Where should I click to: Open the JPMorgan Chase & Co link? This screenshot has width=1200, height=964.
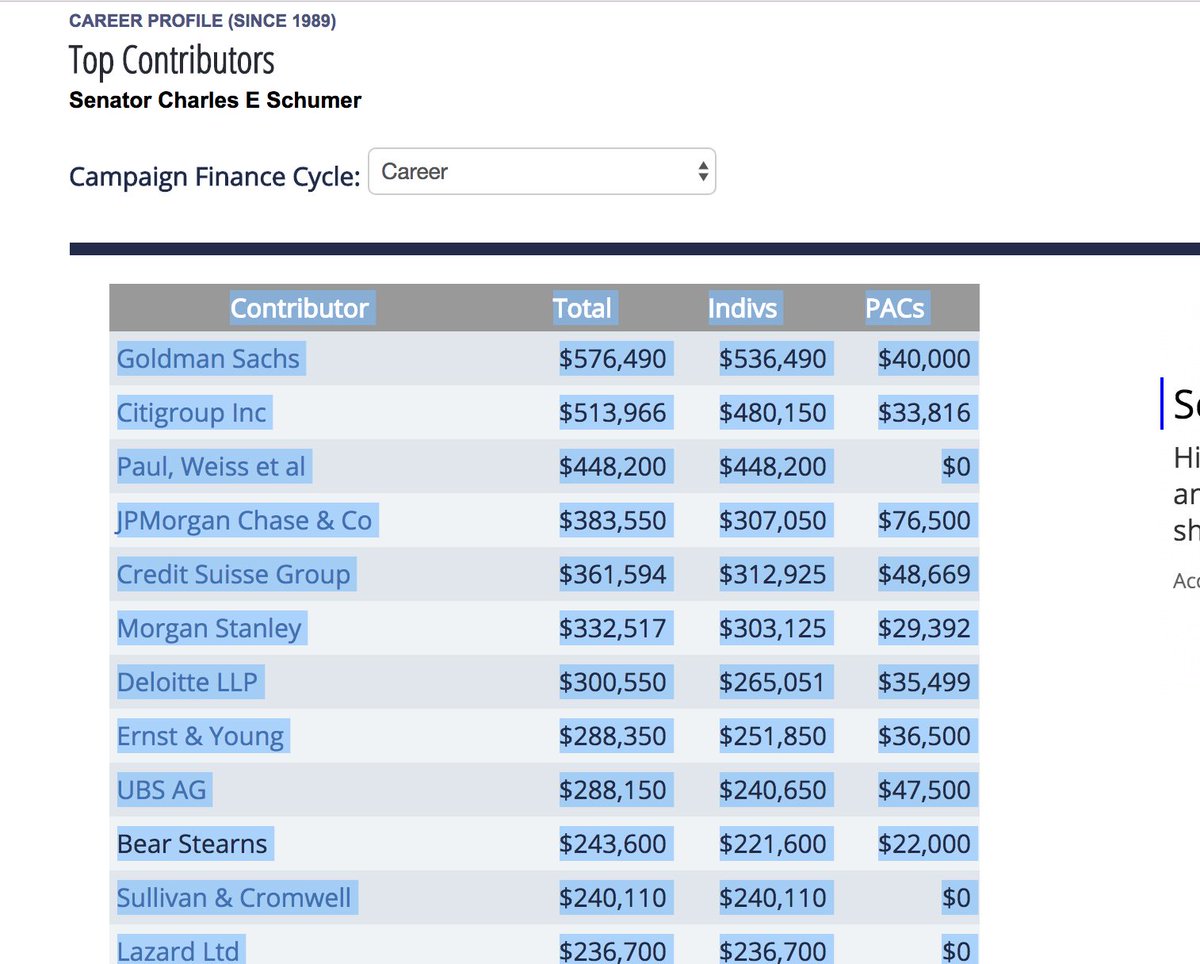[x=244, y=520]
